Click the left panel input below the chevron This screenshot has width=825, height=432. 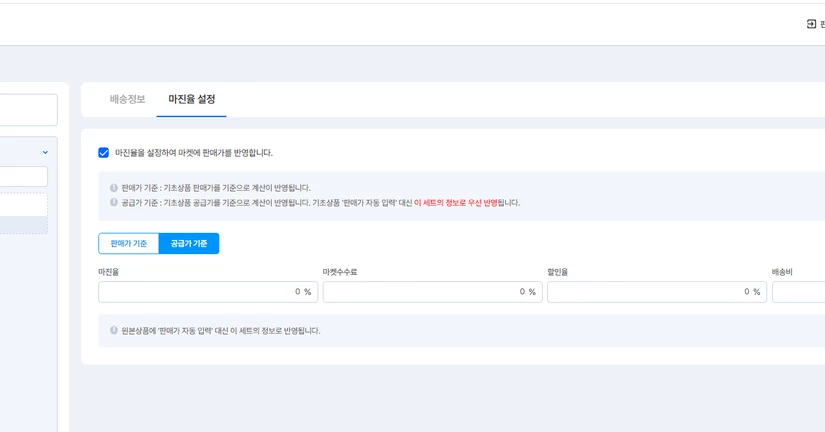(x=24, y=176)
